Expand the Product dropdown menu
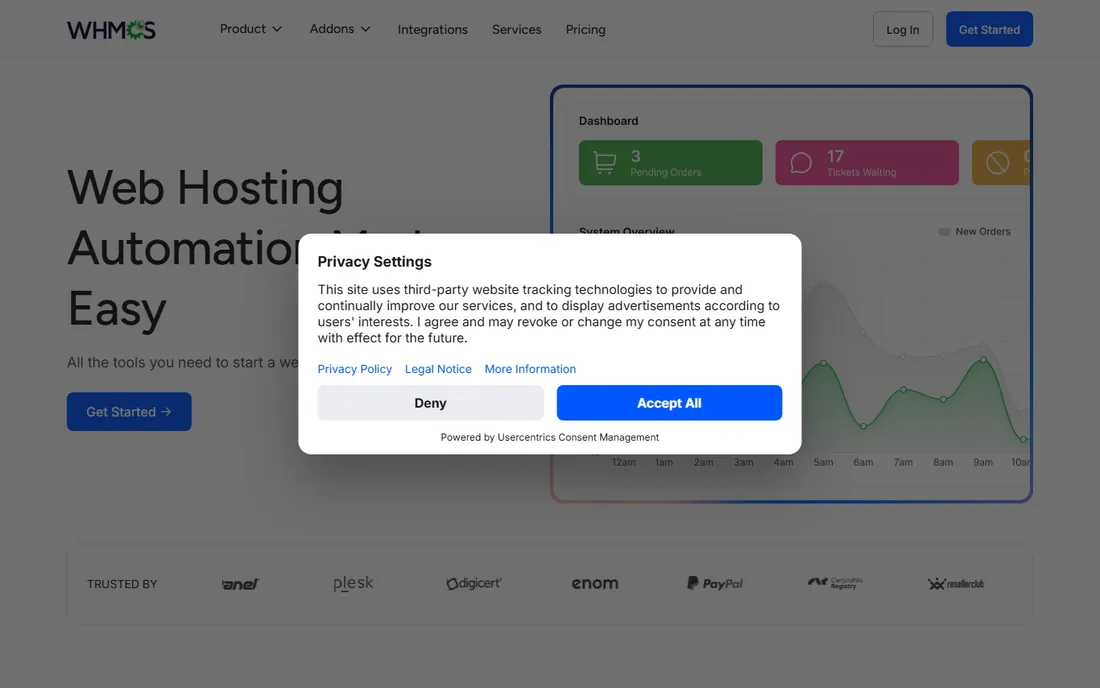The width and height of the screenshot is (1100, 688). pyautogui.click(x=250, y=29)
